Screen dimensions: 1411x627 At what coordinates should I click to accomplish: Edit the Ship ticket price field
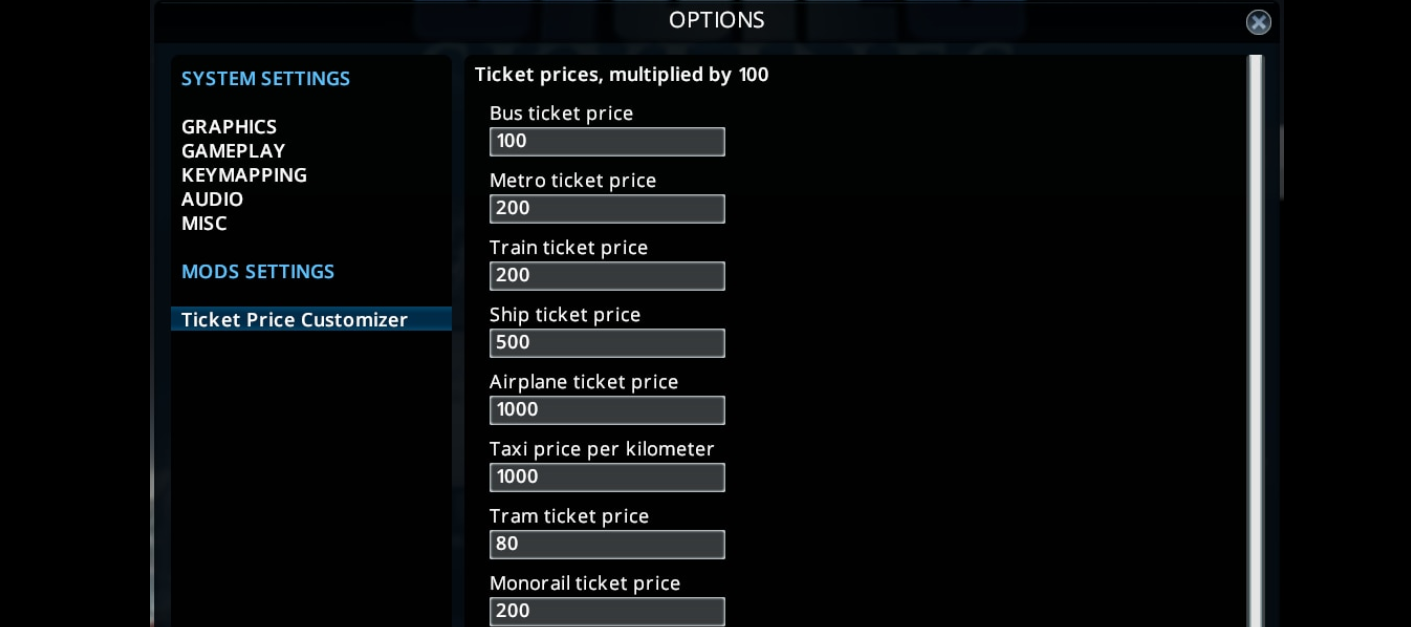(x=607, y=342)
